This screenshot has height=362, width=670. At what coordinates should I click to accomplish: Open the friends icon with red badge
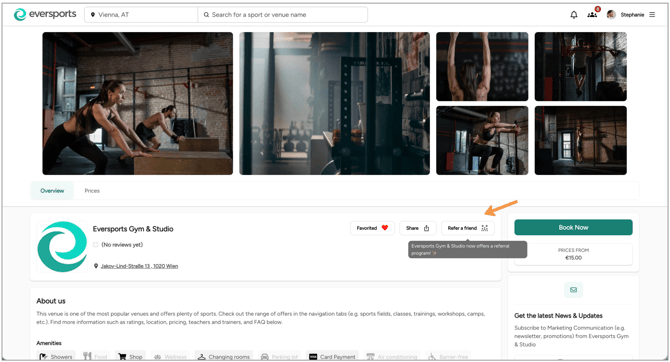pos(593,14)
